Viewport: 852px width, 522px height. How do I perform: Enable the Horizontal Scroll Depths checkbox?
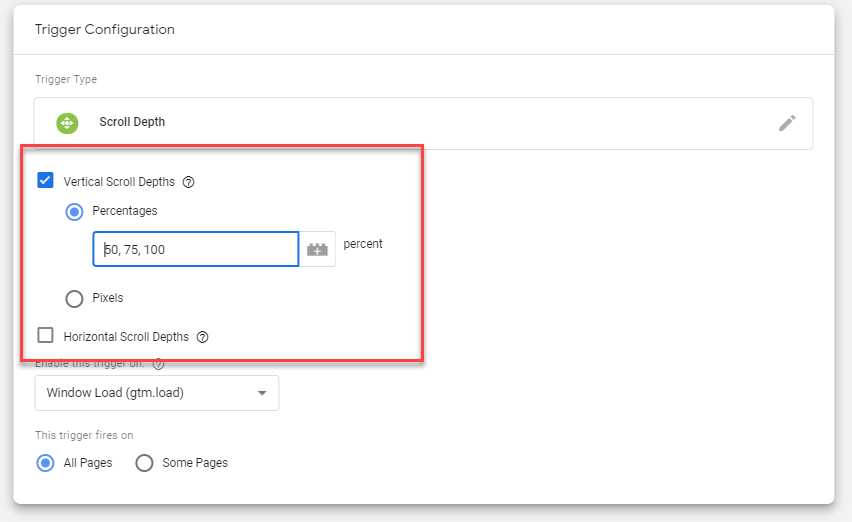(45, 336)
